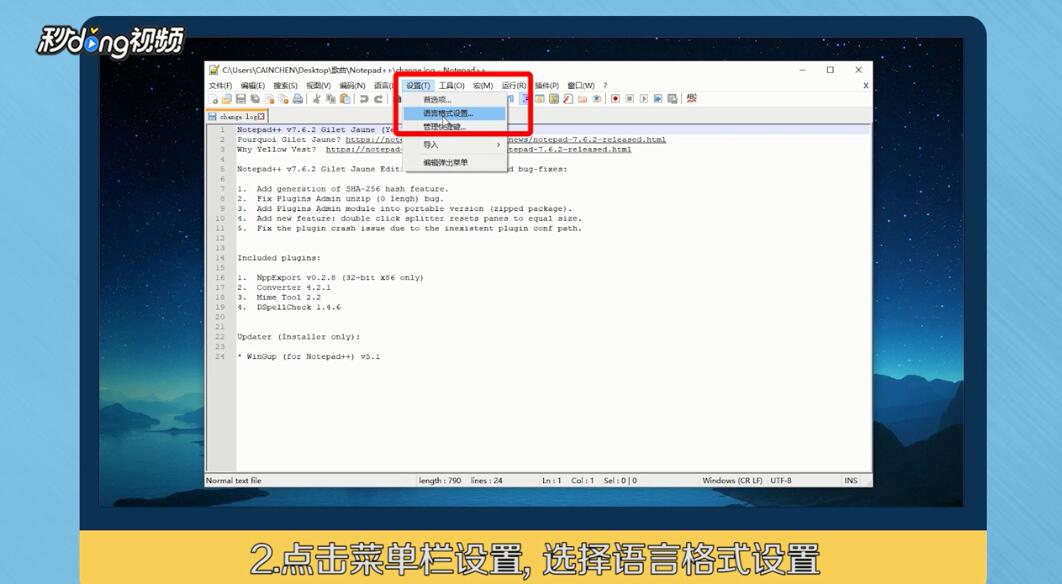1062x584 pixels.
Task: Choose 编辑弹出菜单 menu entry
Action: pos(454,163)
